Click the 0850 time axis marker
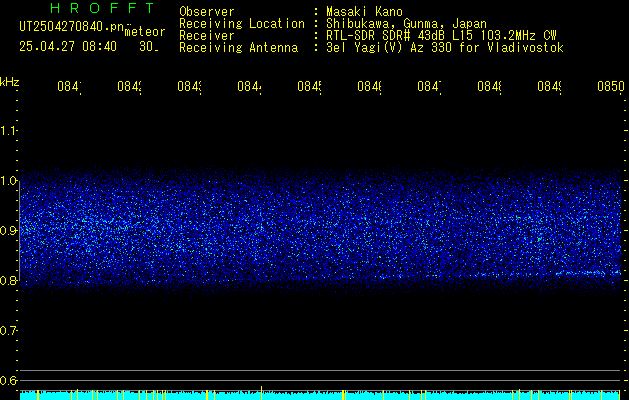Viewport: 629px width, 400px height. tap(611, 87)
